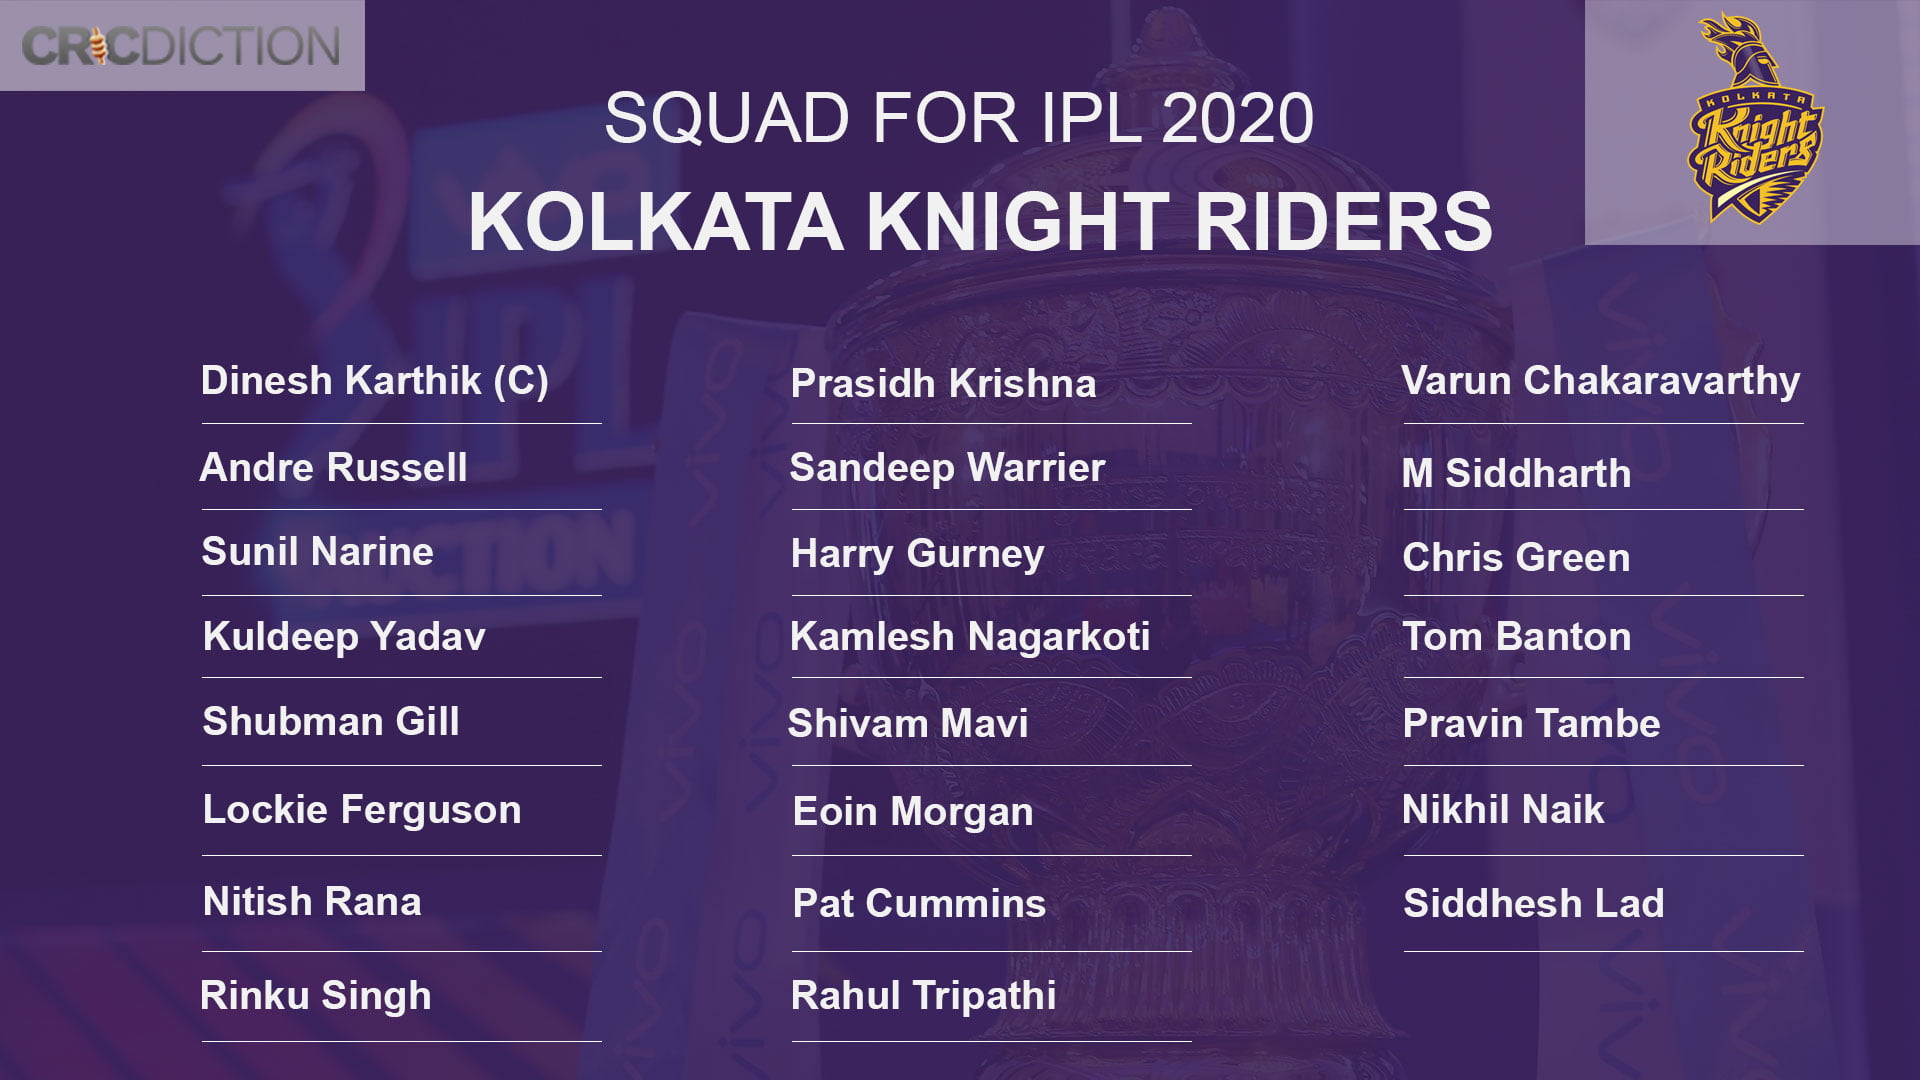Click on Sunil Narine
Viewport: 1920px width, 1080px height.
(x=318, y=552)
